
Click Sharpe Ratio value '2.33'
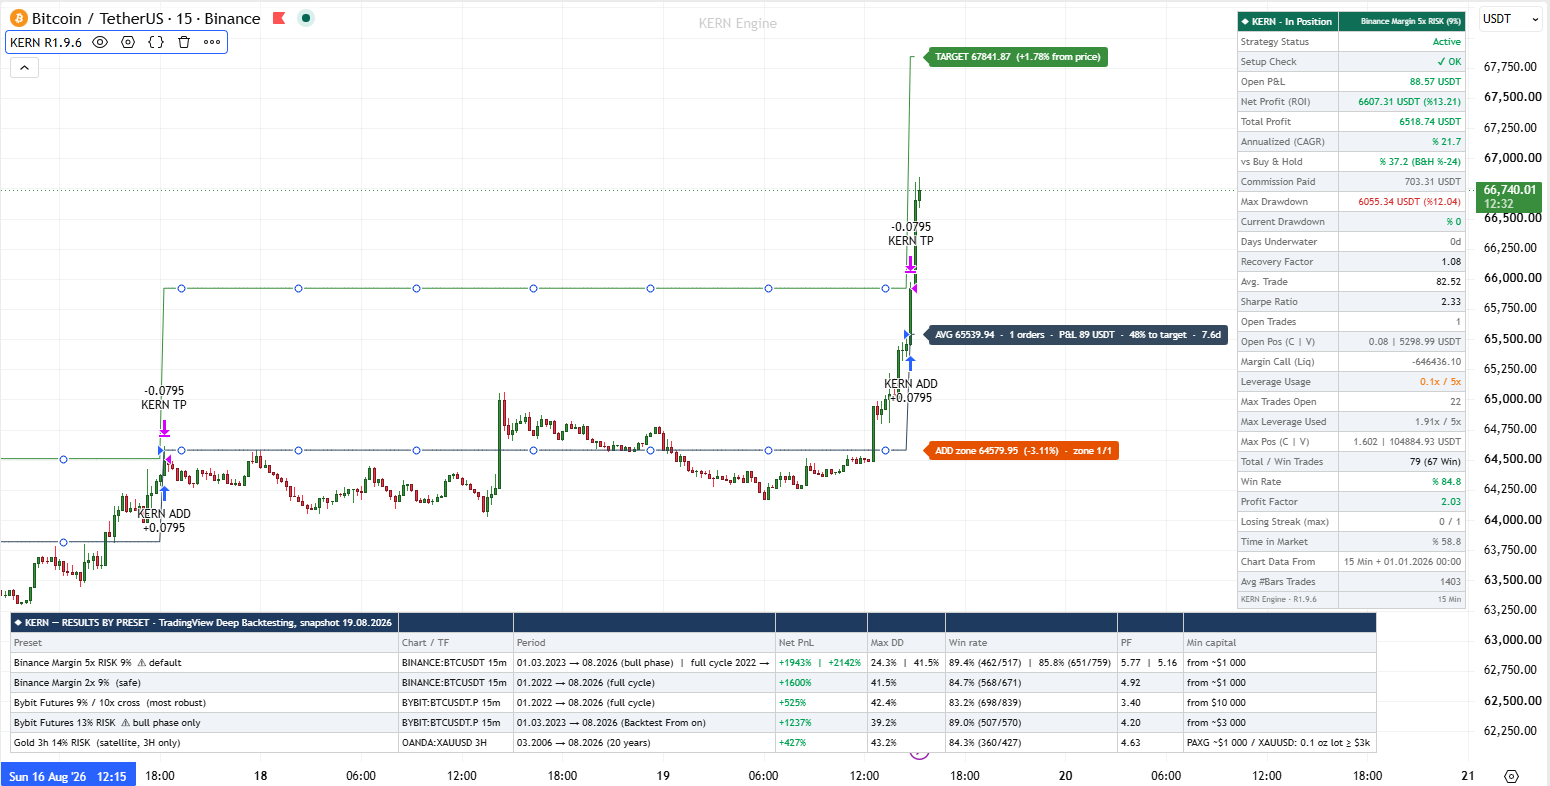(x=1451, y=302)
